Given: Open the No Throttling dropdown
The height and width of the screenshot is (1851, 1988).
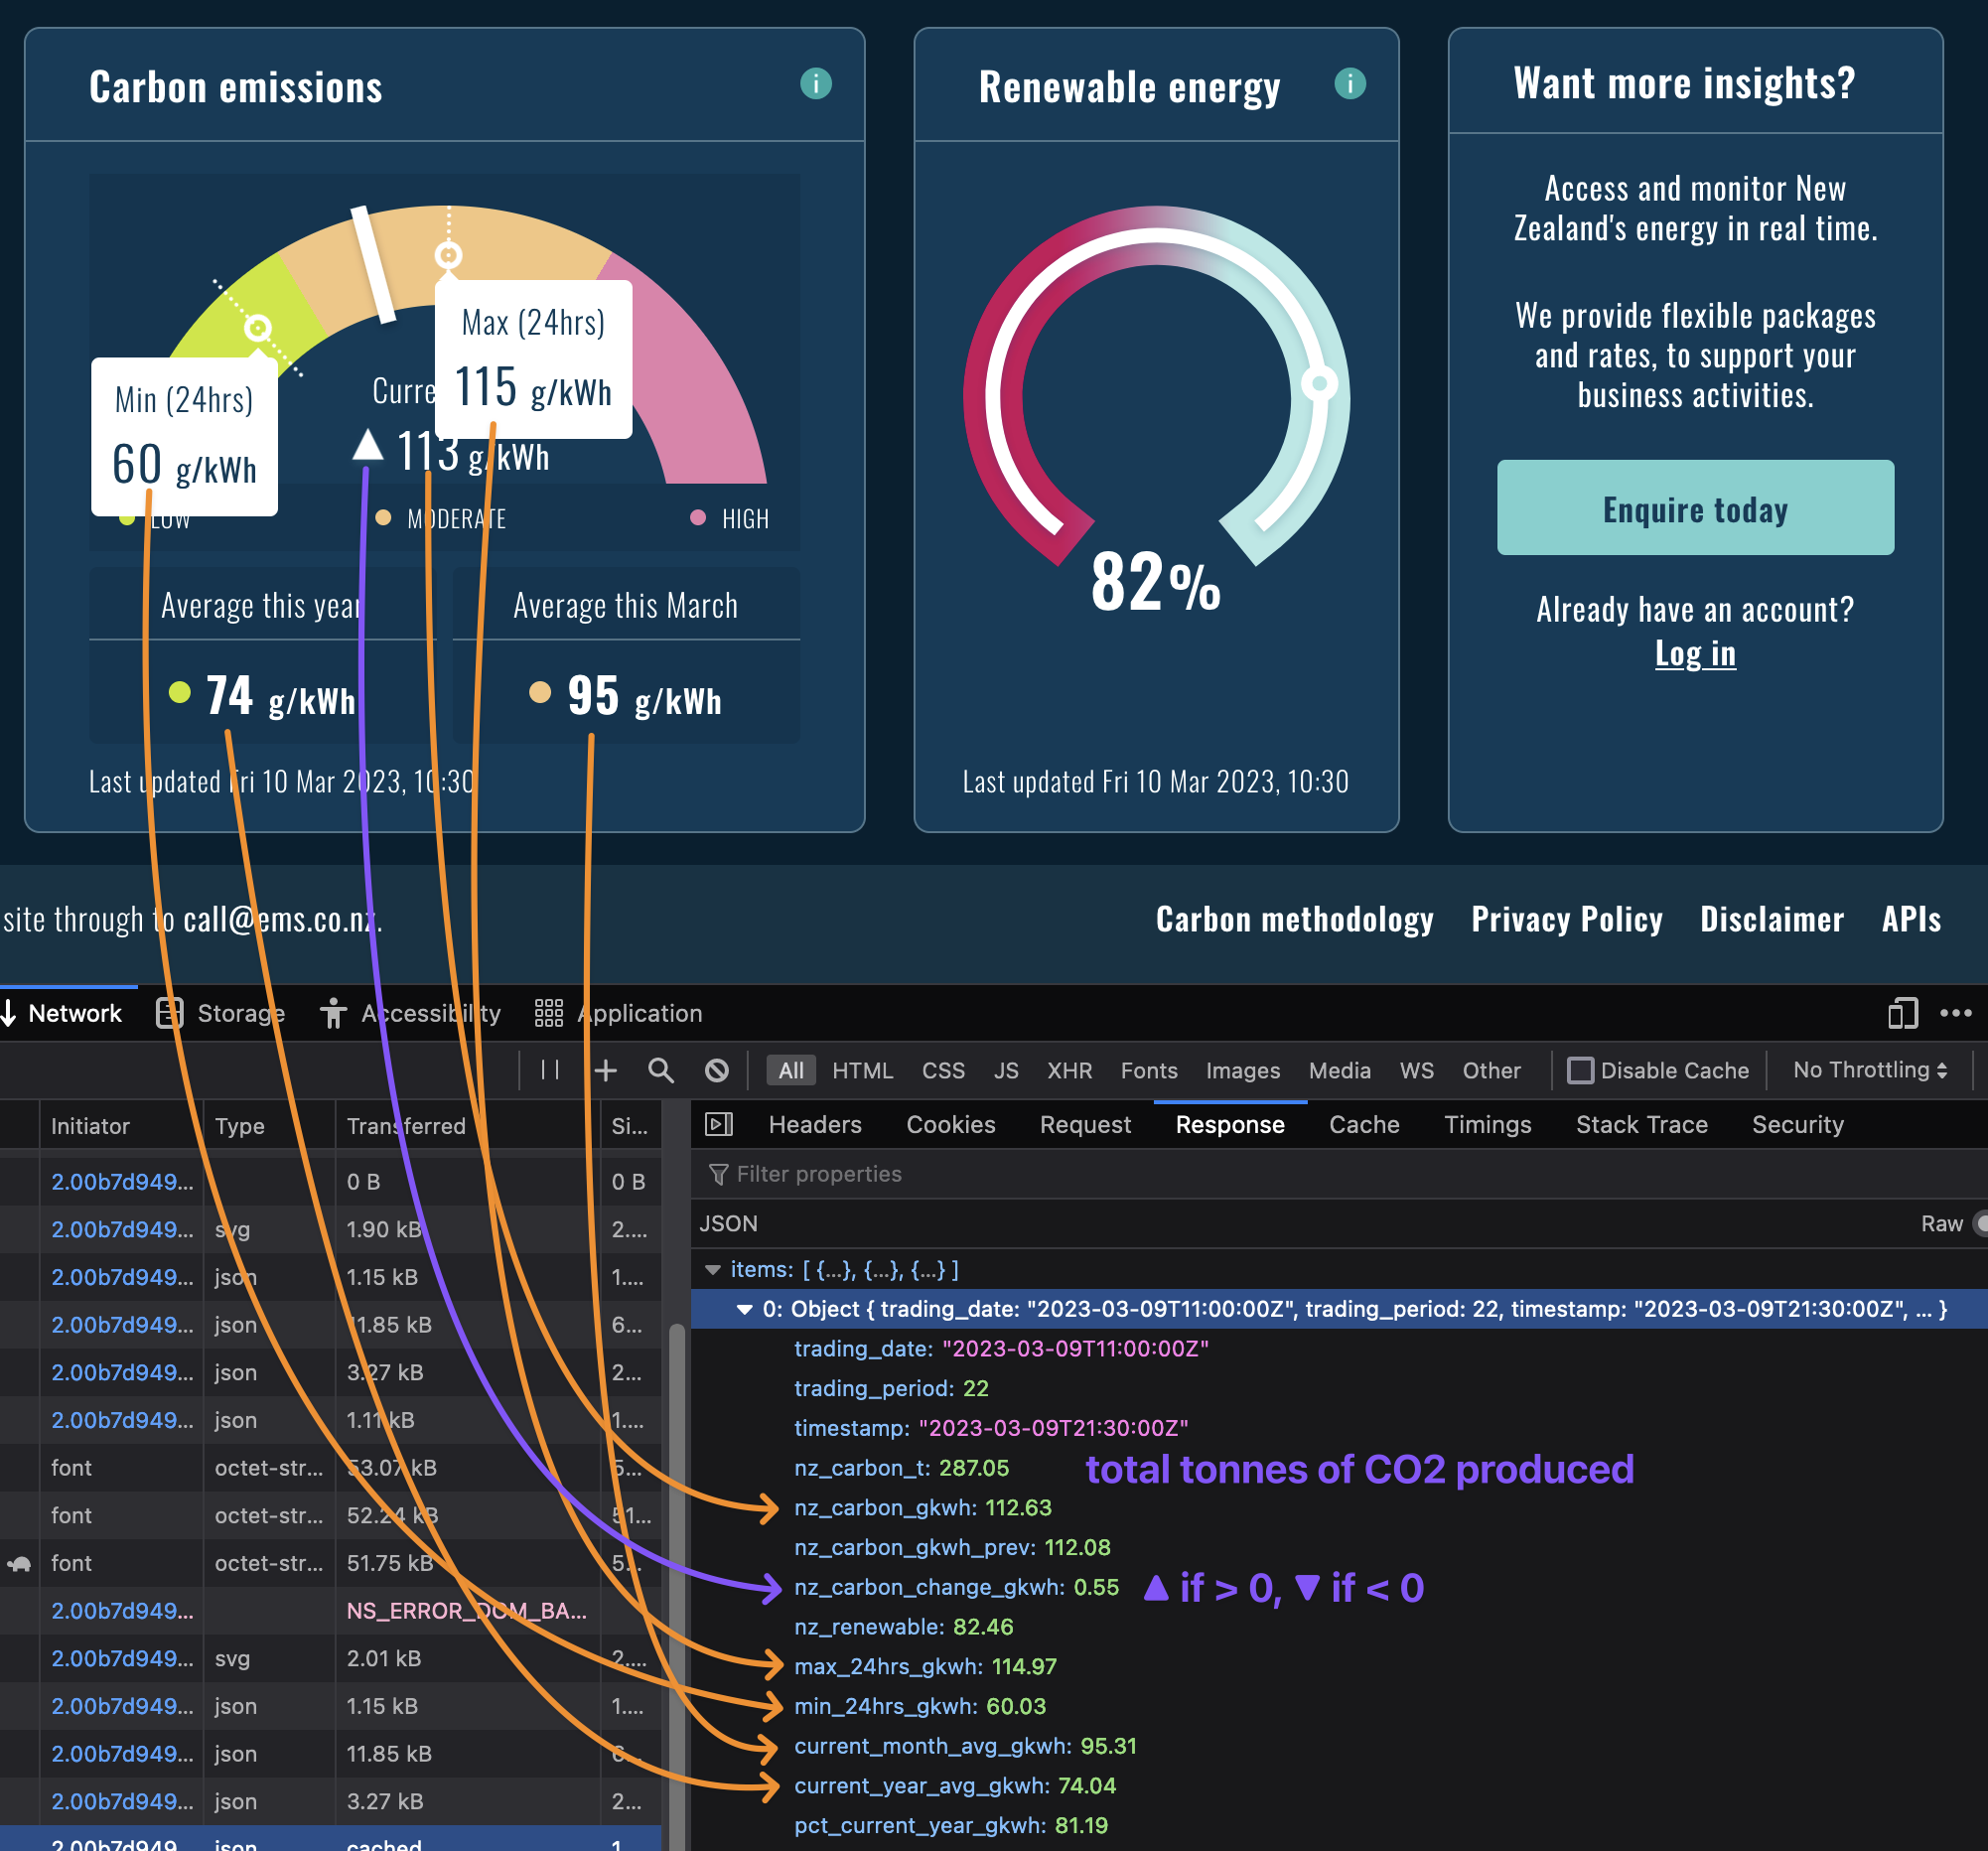Looking at the screenshot, I should coord(1870,1070).
